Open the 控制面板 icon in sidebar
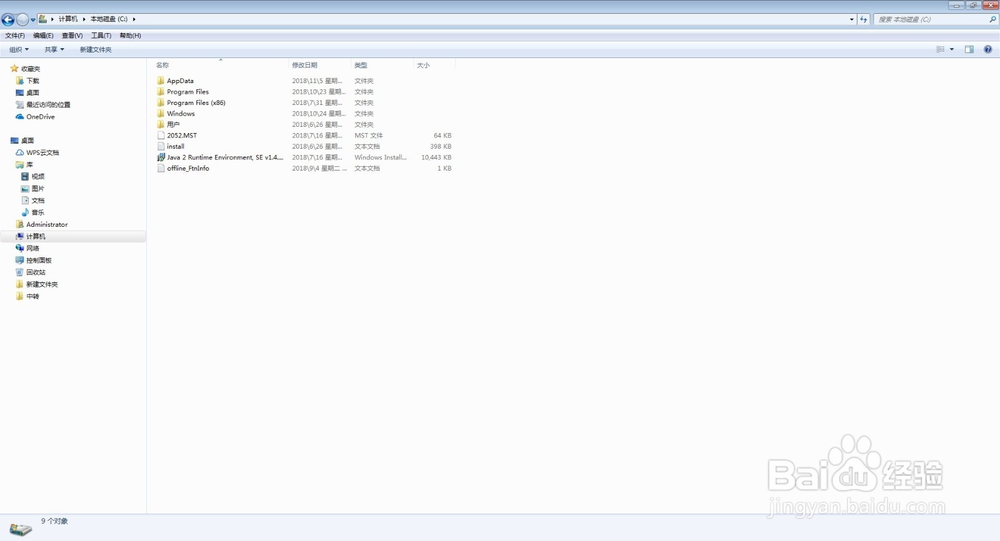Viewport: 1000px width, 541px height. (x=20, y=260)
